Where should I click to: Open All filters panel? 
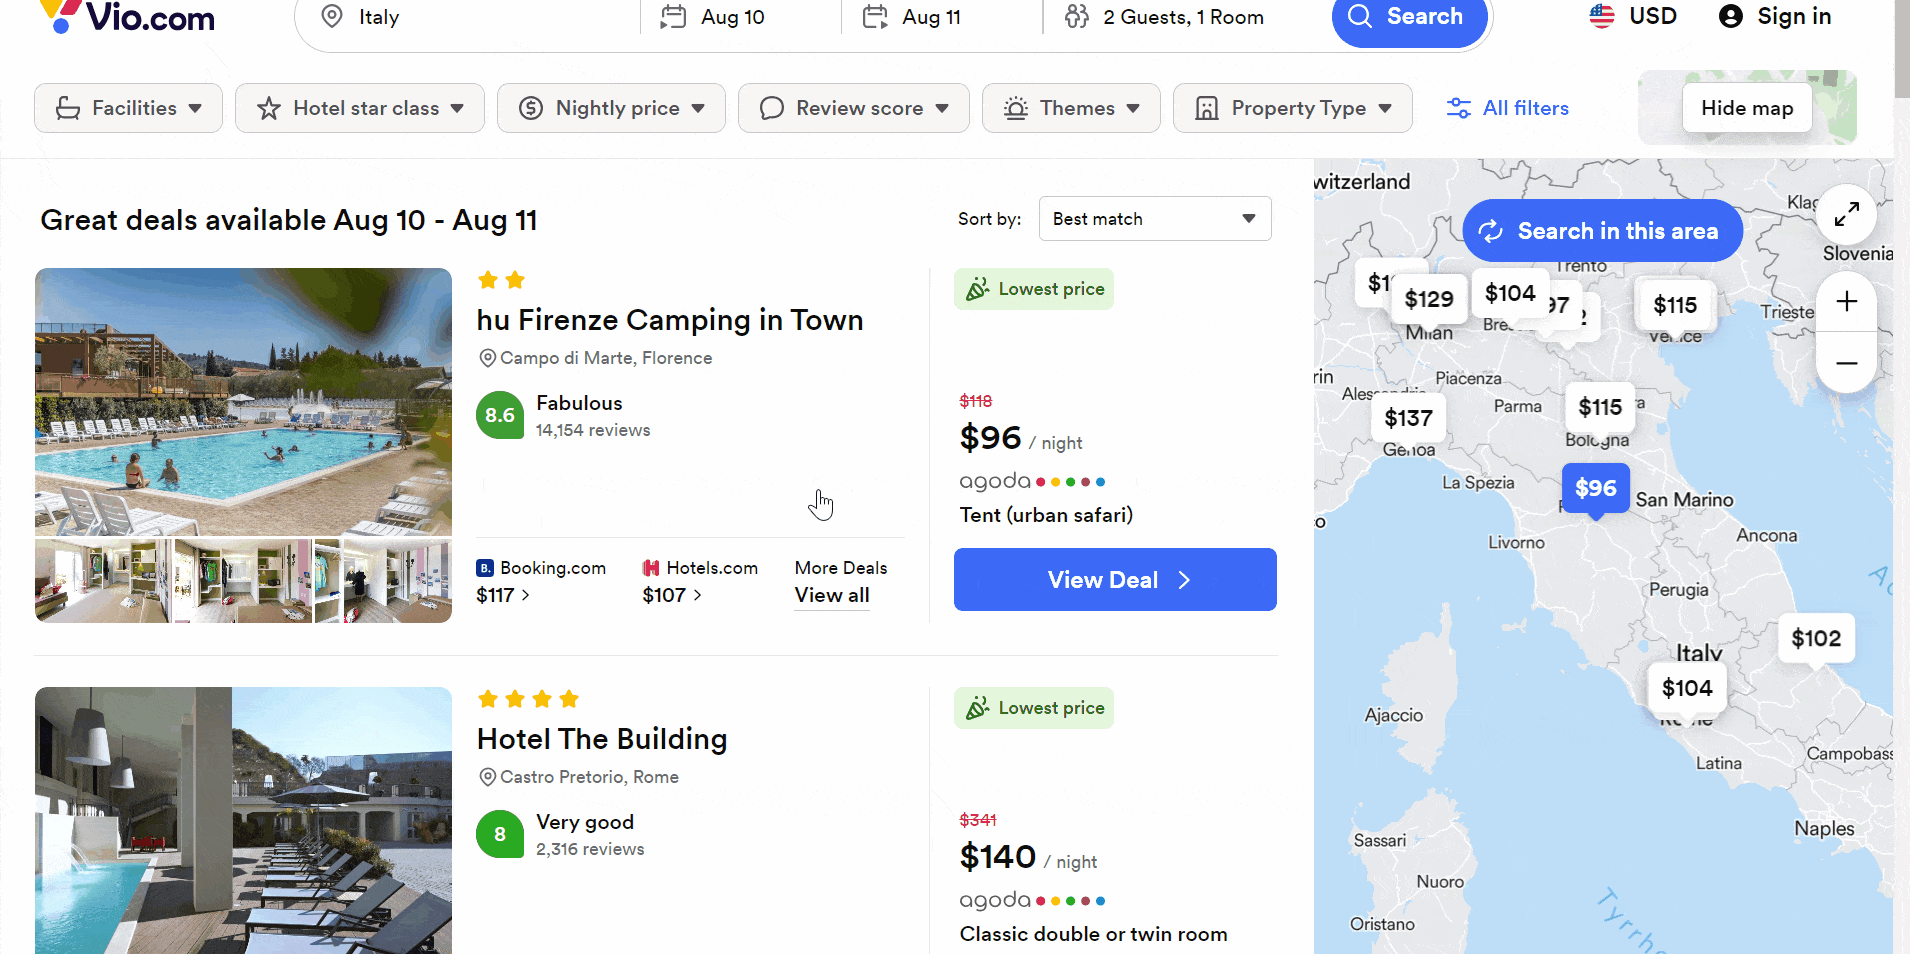tap(1508, 108)
